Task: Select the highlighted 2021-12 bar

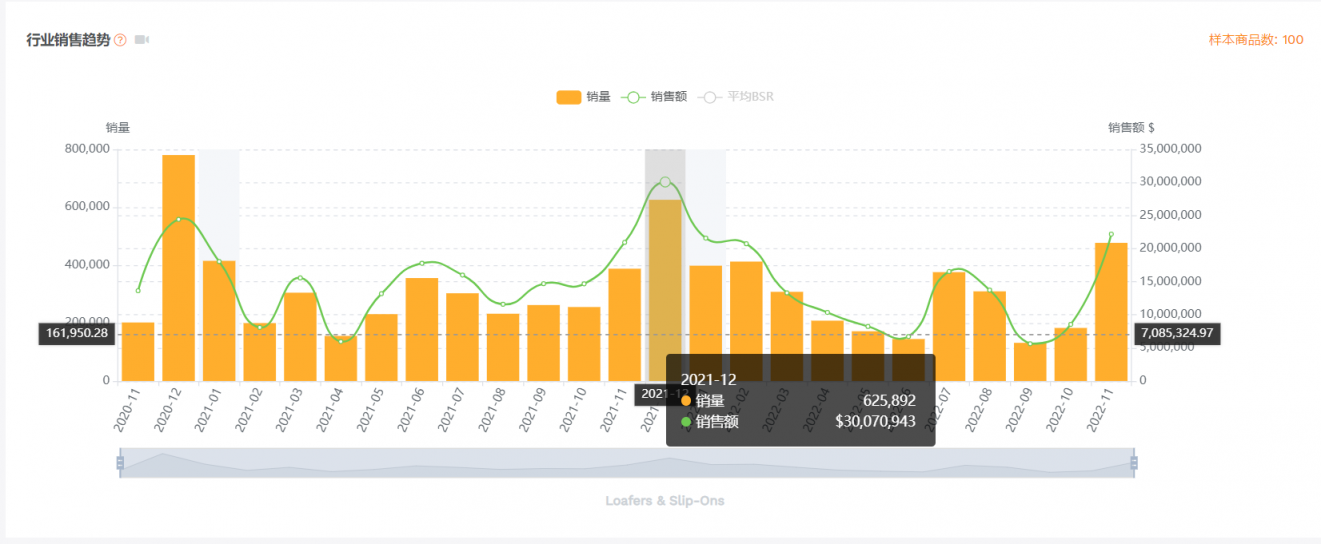Action: coord(665,290)
